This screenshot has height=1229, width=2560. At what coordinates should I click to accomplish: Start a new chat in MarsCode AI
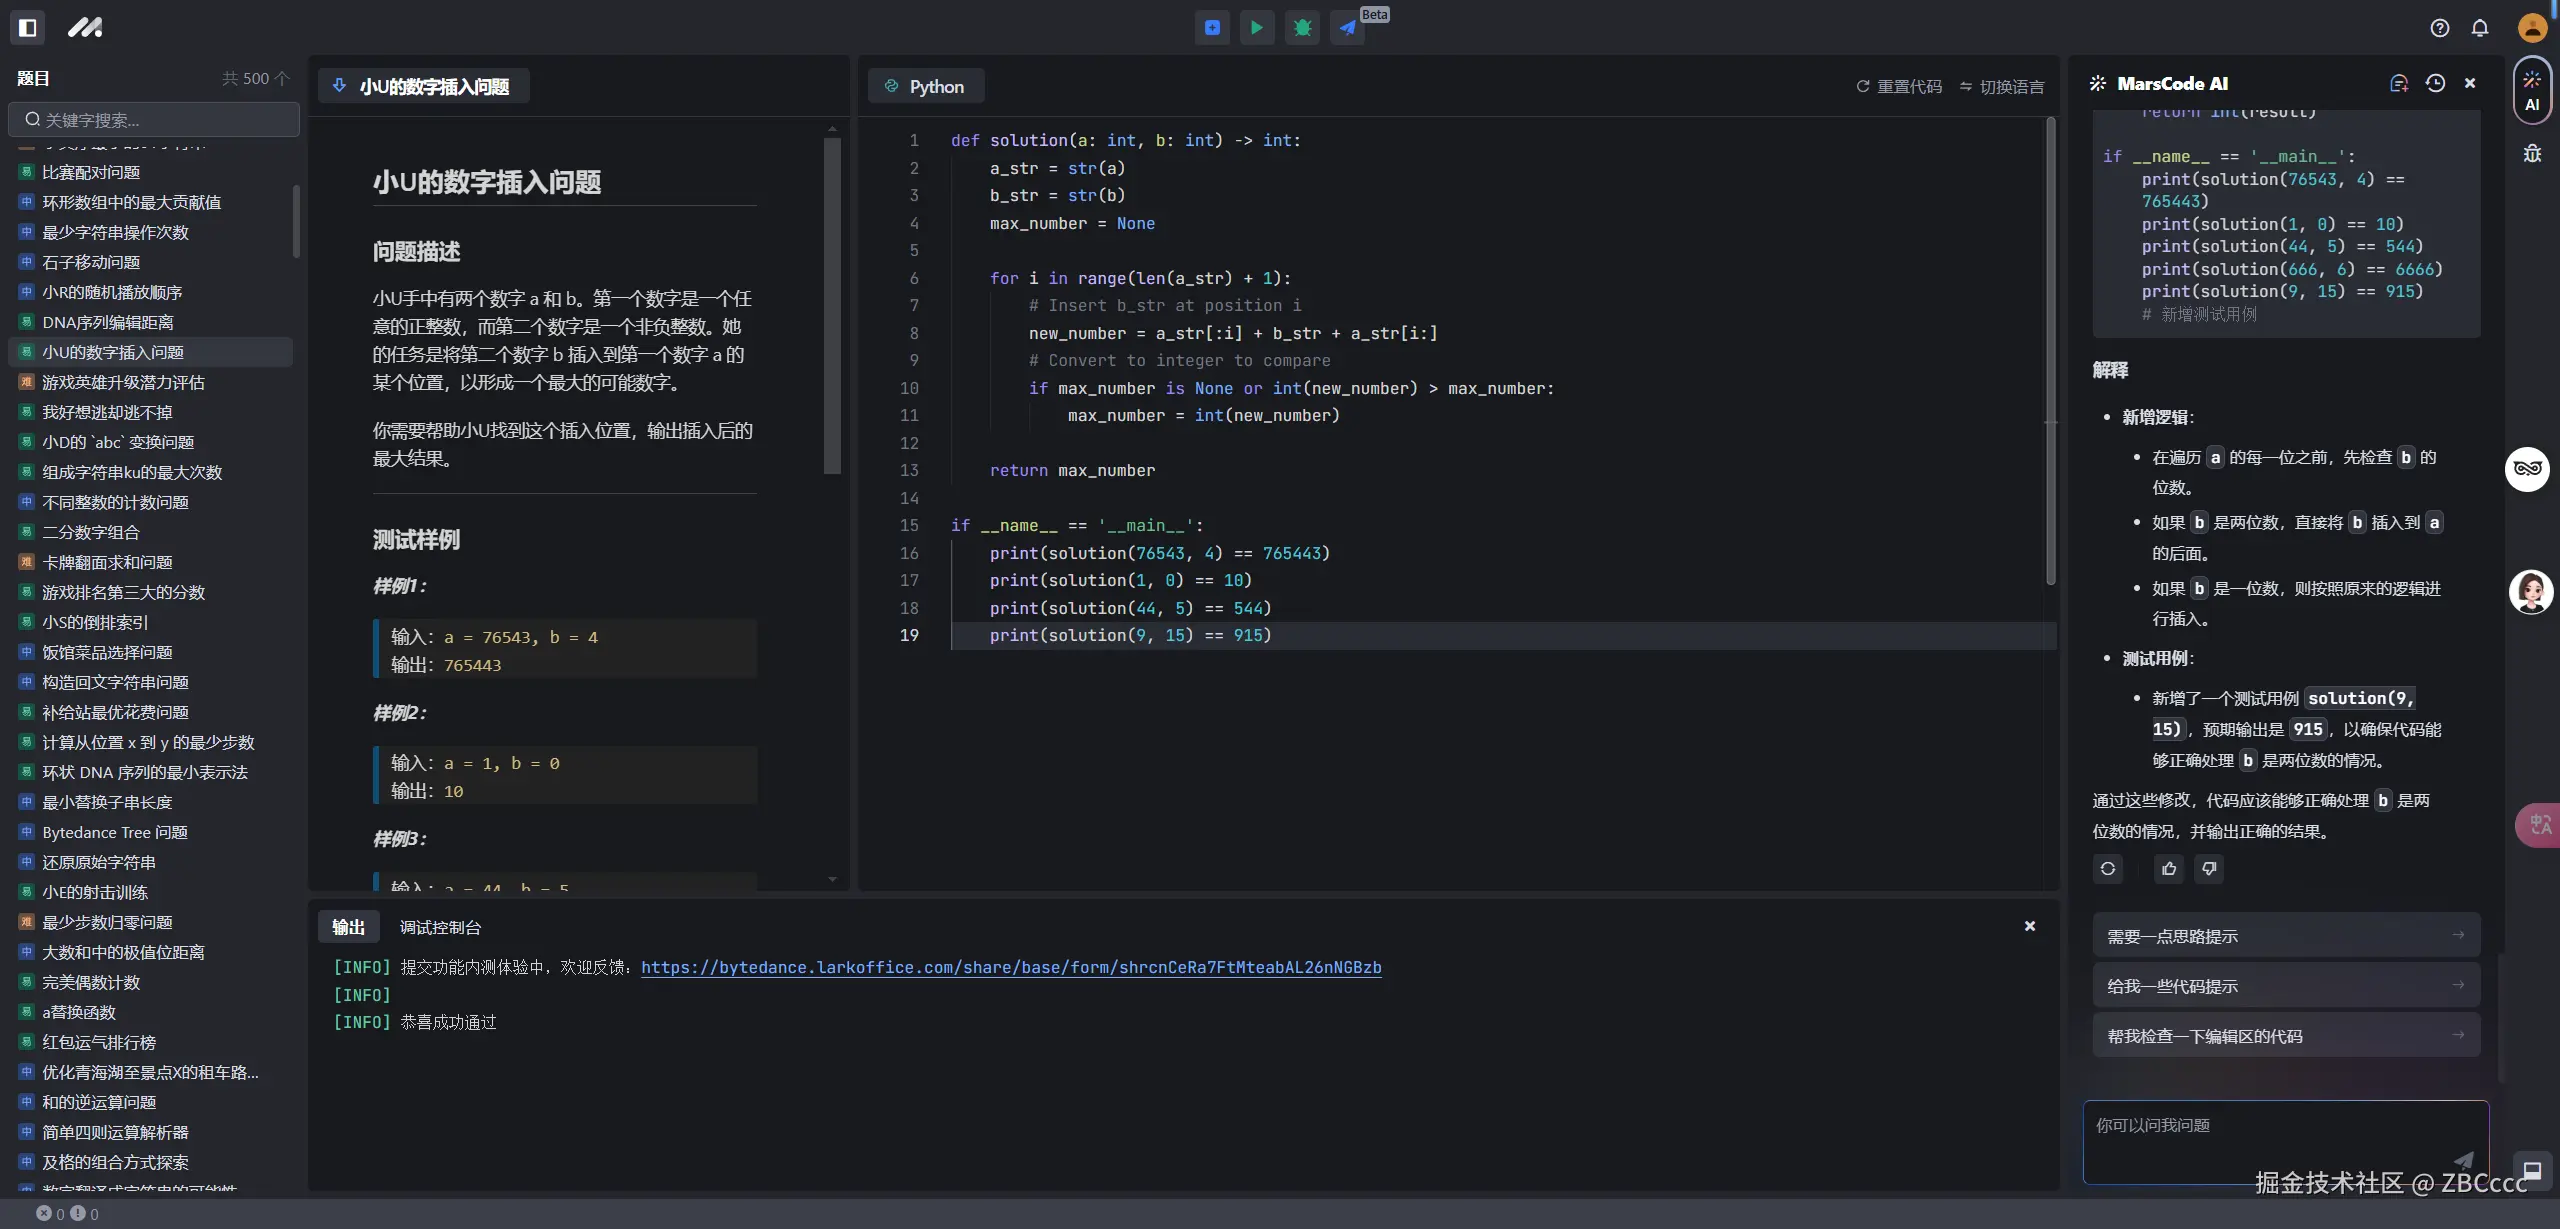click(2399, 84)
